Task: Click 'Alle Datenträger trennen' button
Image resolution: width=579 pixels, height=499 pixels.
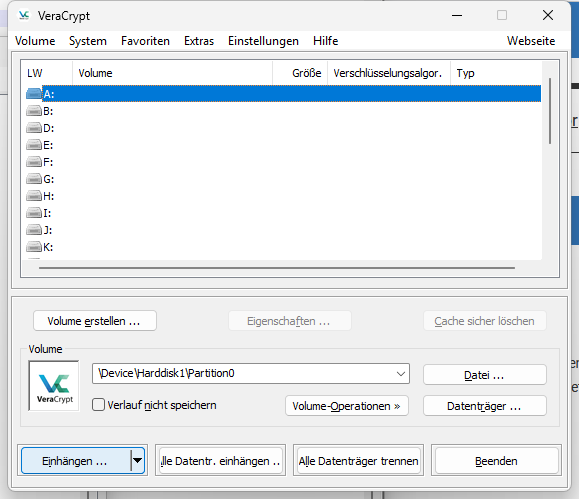Action: 358,461
